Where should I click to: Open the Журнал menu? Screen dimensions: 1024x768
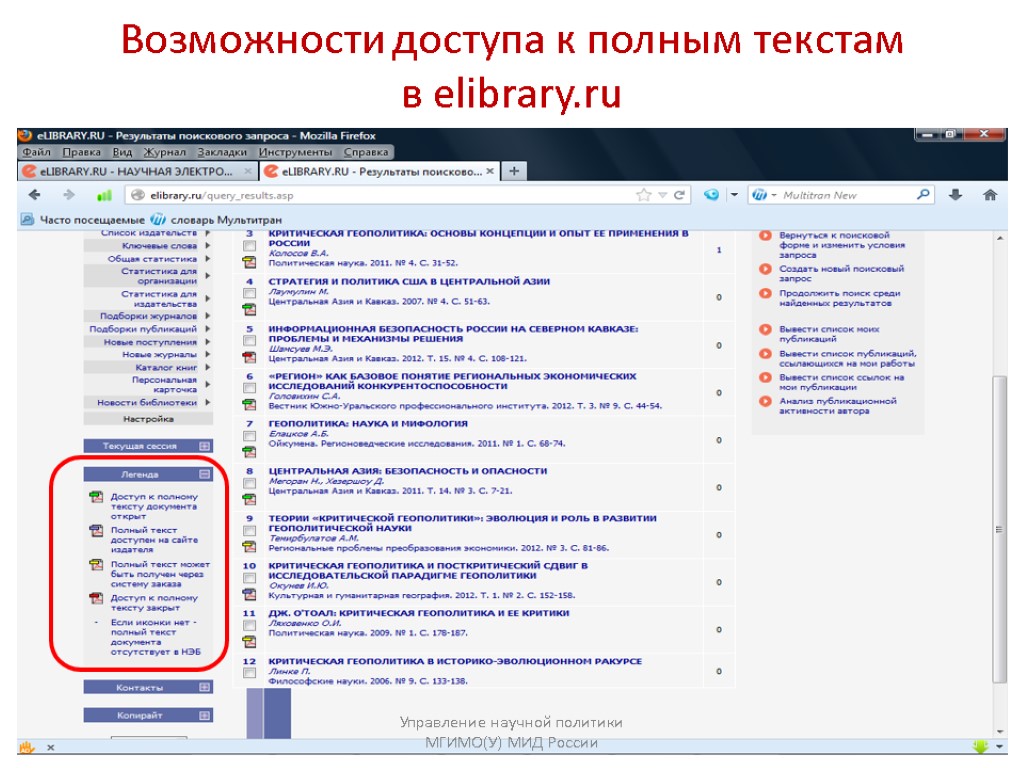tap(165, 152)
